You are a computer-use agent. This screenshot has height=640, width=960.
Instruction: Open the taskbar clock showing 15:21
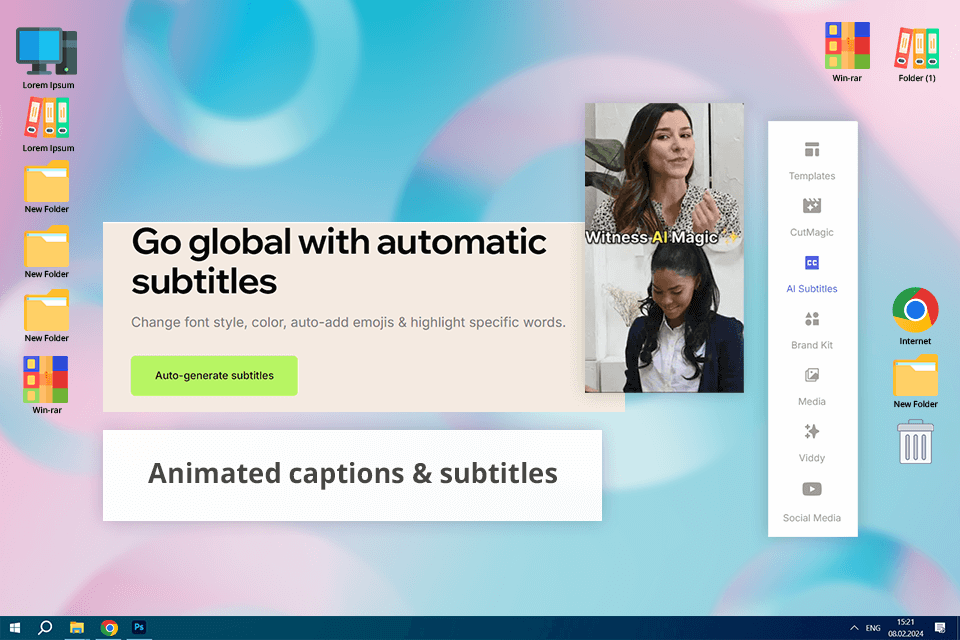pyautogui.click(x=906, y=628)
